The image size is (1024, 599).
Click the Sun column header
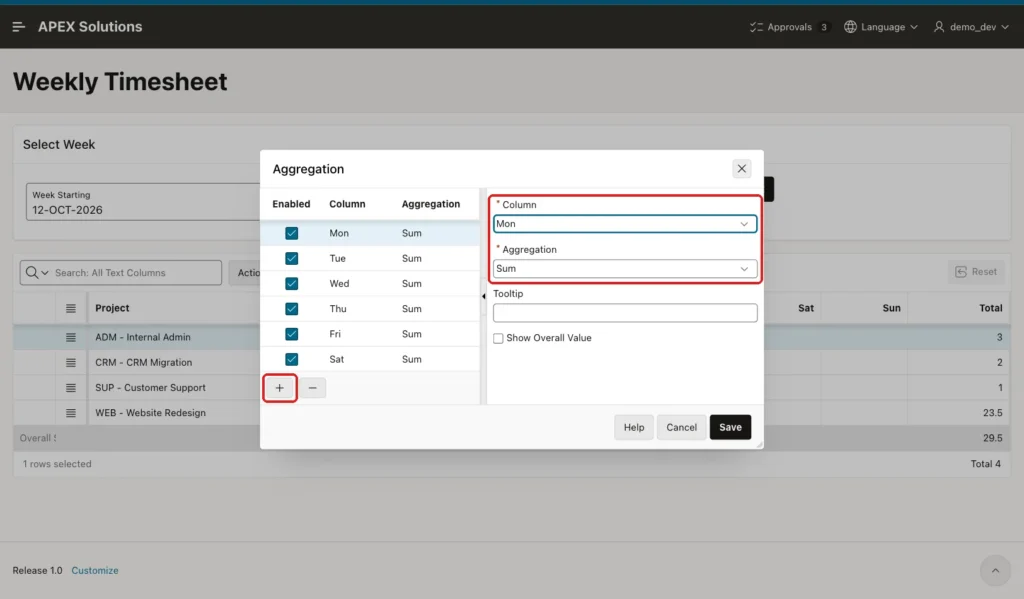click(x=891, y=308)
